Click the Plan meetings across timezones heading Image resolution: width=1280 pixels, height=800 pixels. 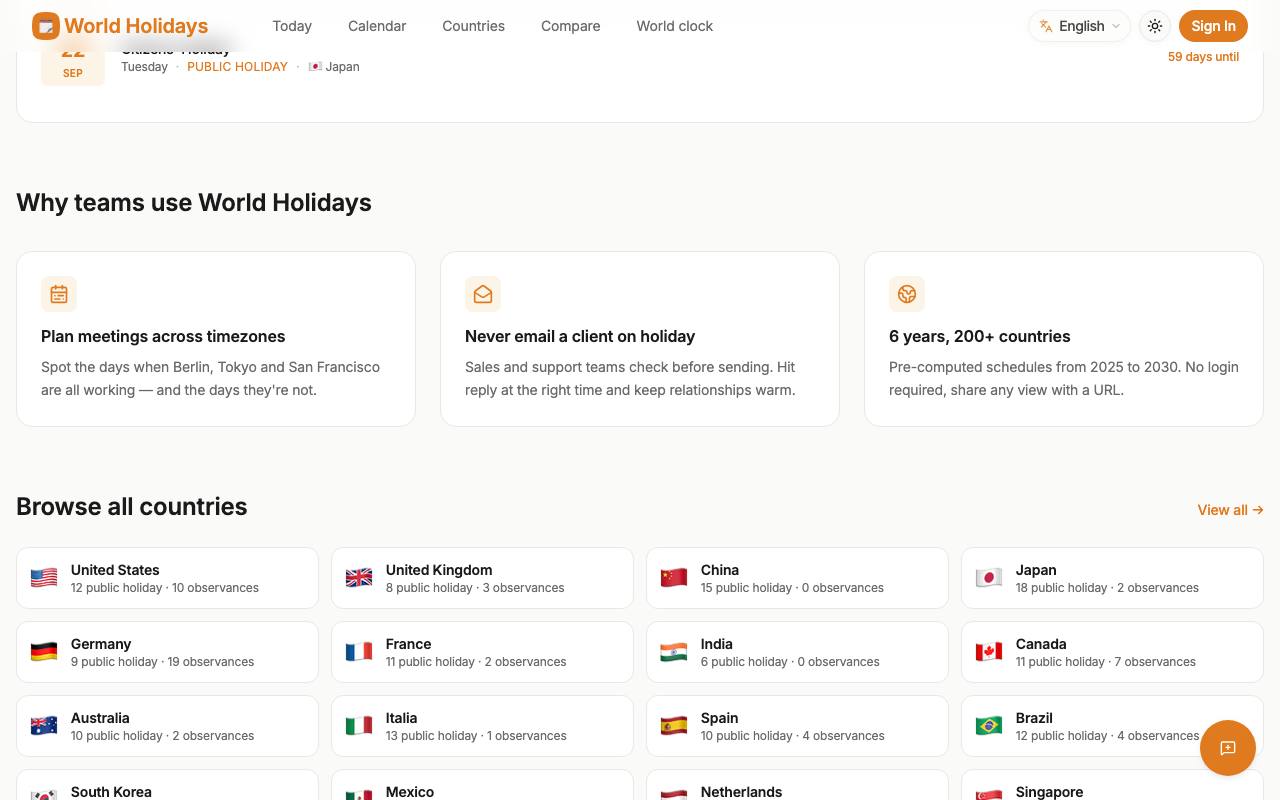point(163,336)
